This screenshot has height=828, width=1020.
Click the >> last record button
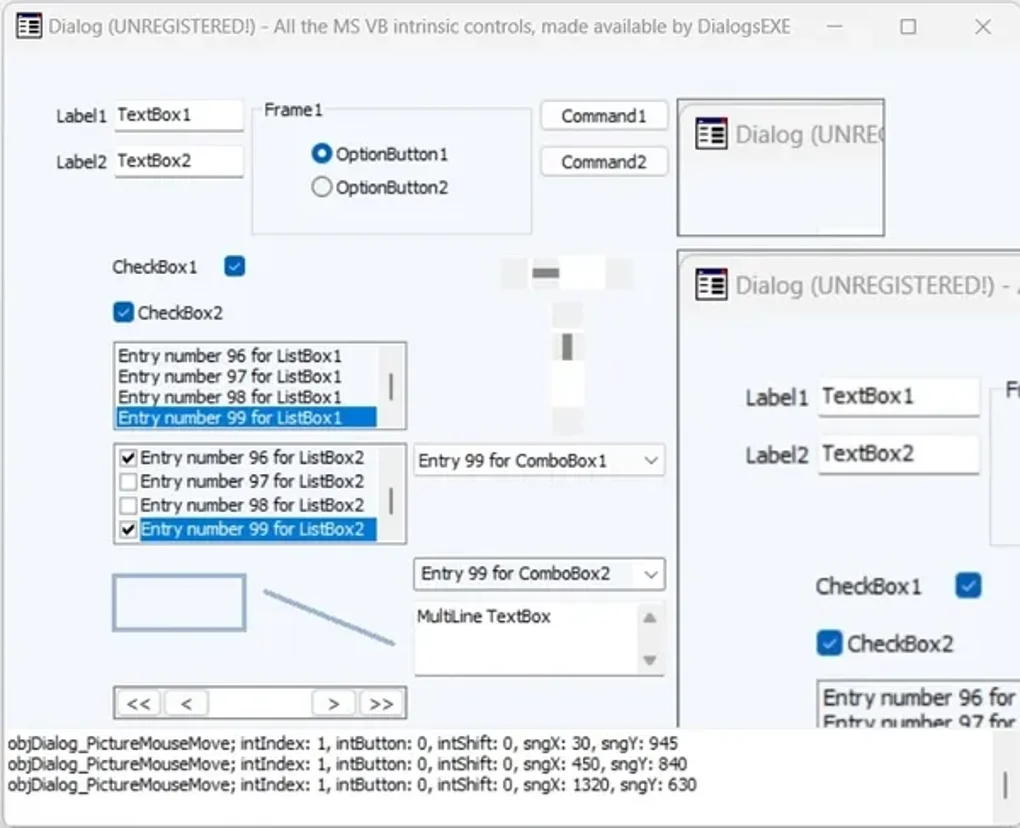pyautogui.click(x=381, y=703)
